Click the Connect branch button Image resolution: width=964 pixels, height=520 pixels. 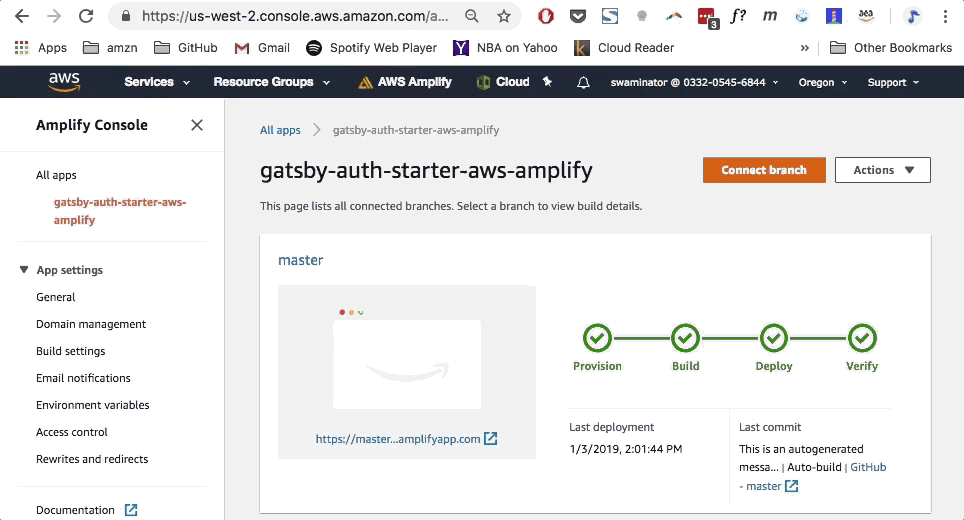tap(764, 170)
